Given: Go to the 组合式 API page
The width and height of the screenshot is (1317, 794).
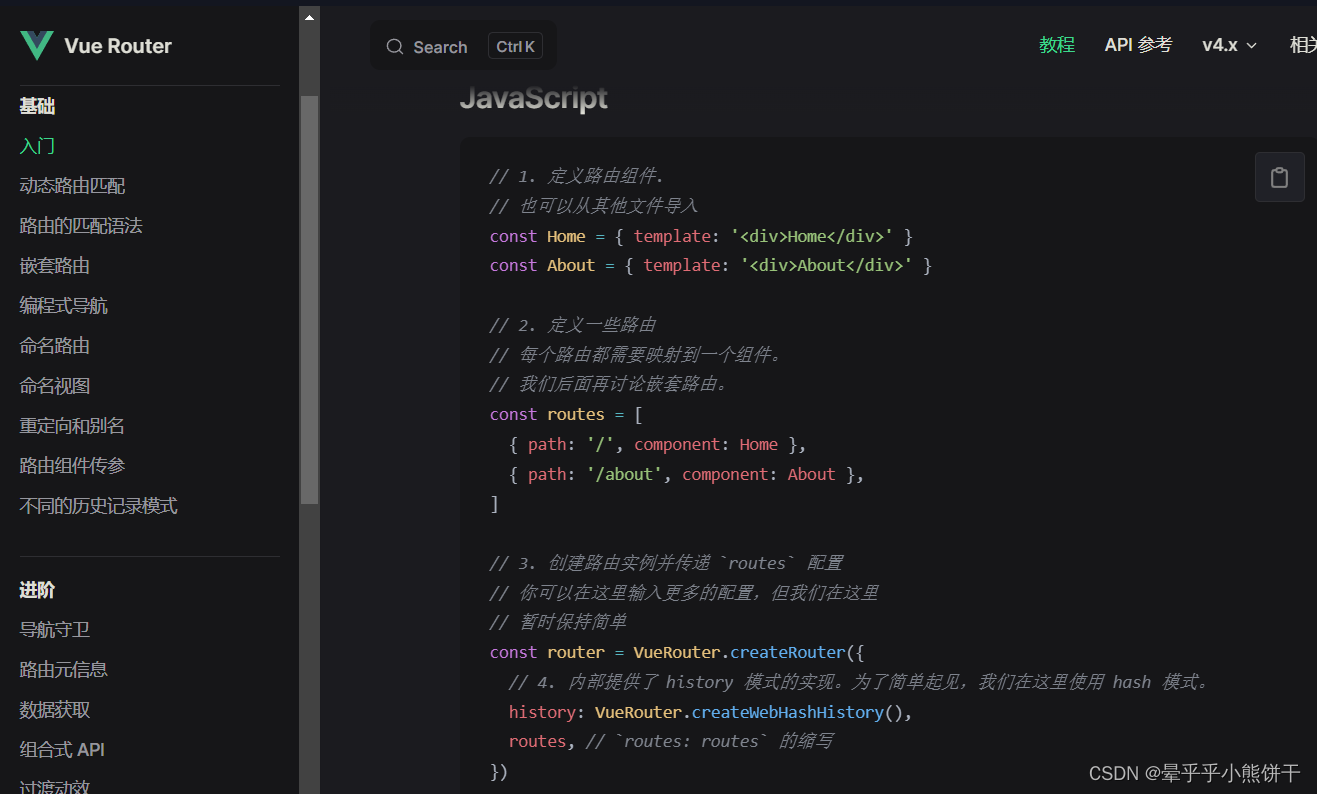Looking at the screenshot, I should (x=62, y=749).
